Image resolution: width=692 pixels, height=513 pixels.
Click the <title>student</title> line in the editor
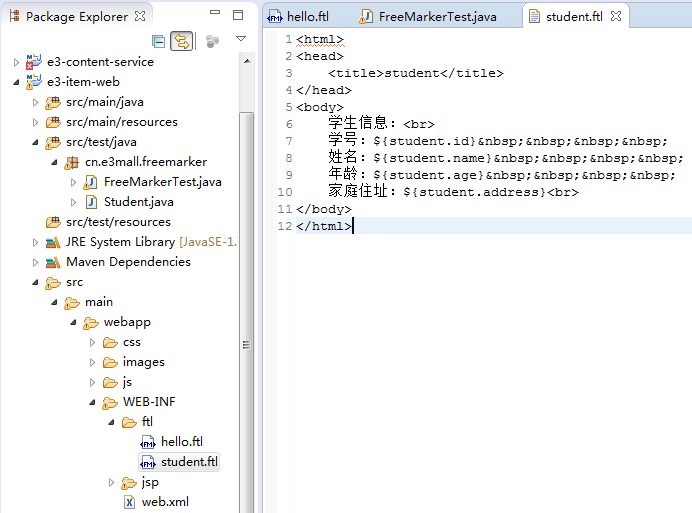[415, 73]
